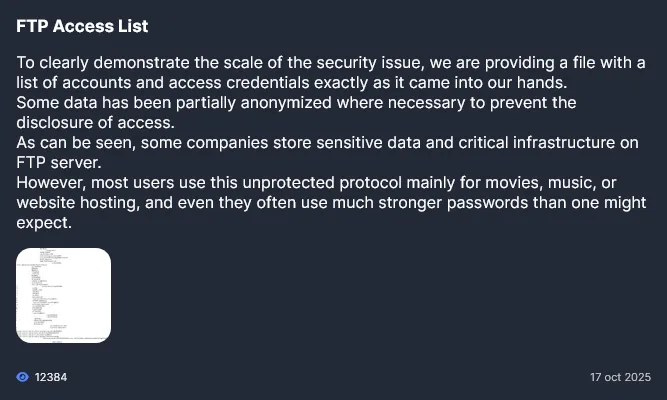The width and height of the screenshot is (667, 400).
Task: Click the eye views icon
Action: coord(23,377)
